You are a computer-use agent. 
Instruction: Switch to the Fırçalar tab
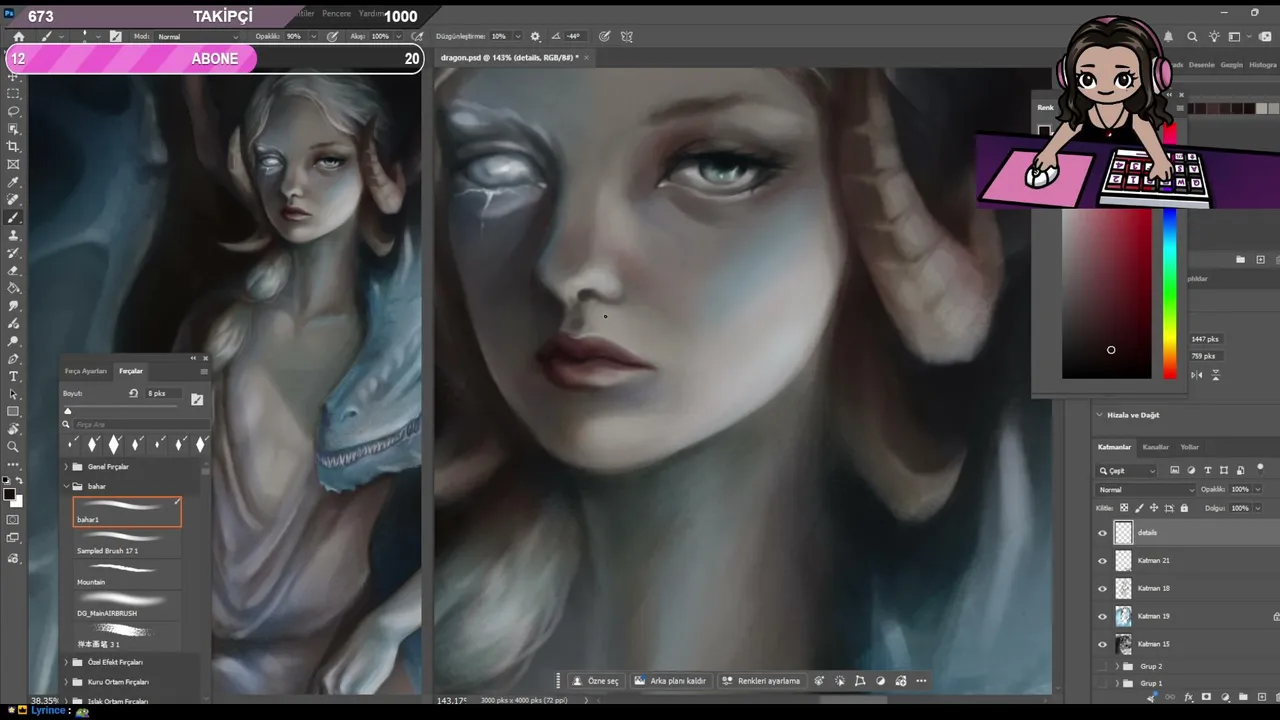pos(131,371)
